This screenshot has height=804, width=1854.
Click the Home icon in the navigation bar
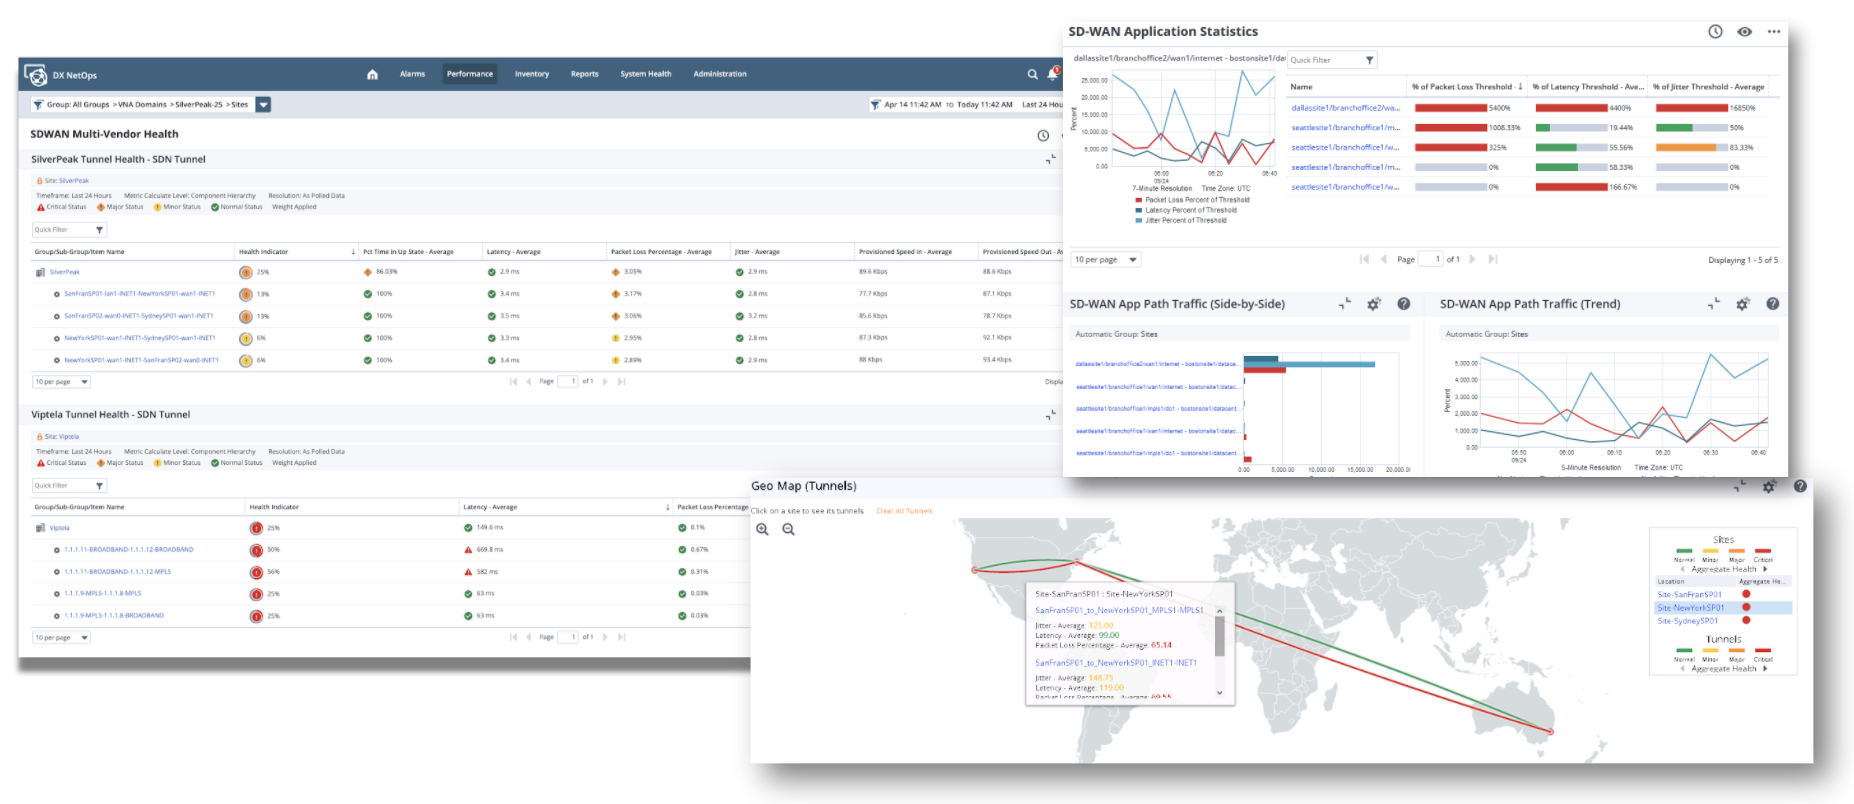[x=372, y=74]
